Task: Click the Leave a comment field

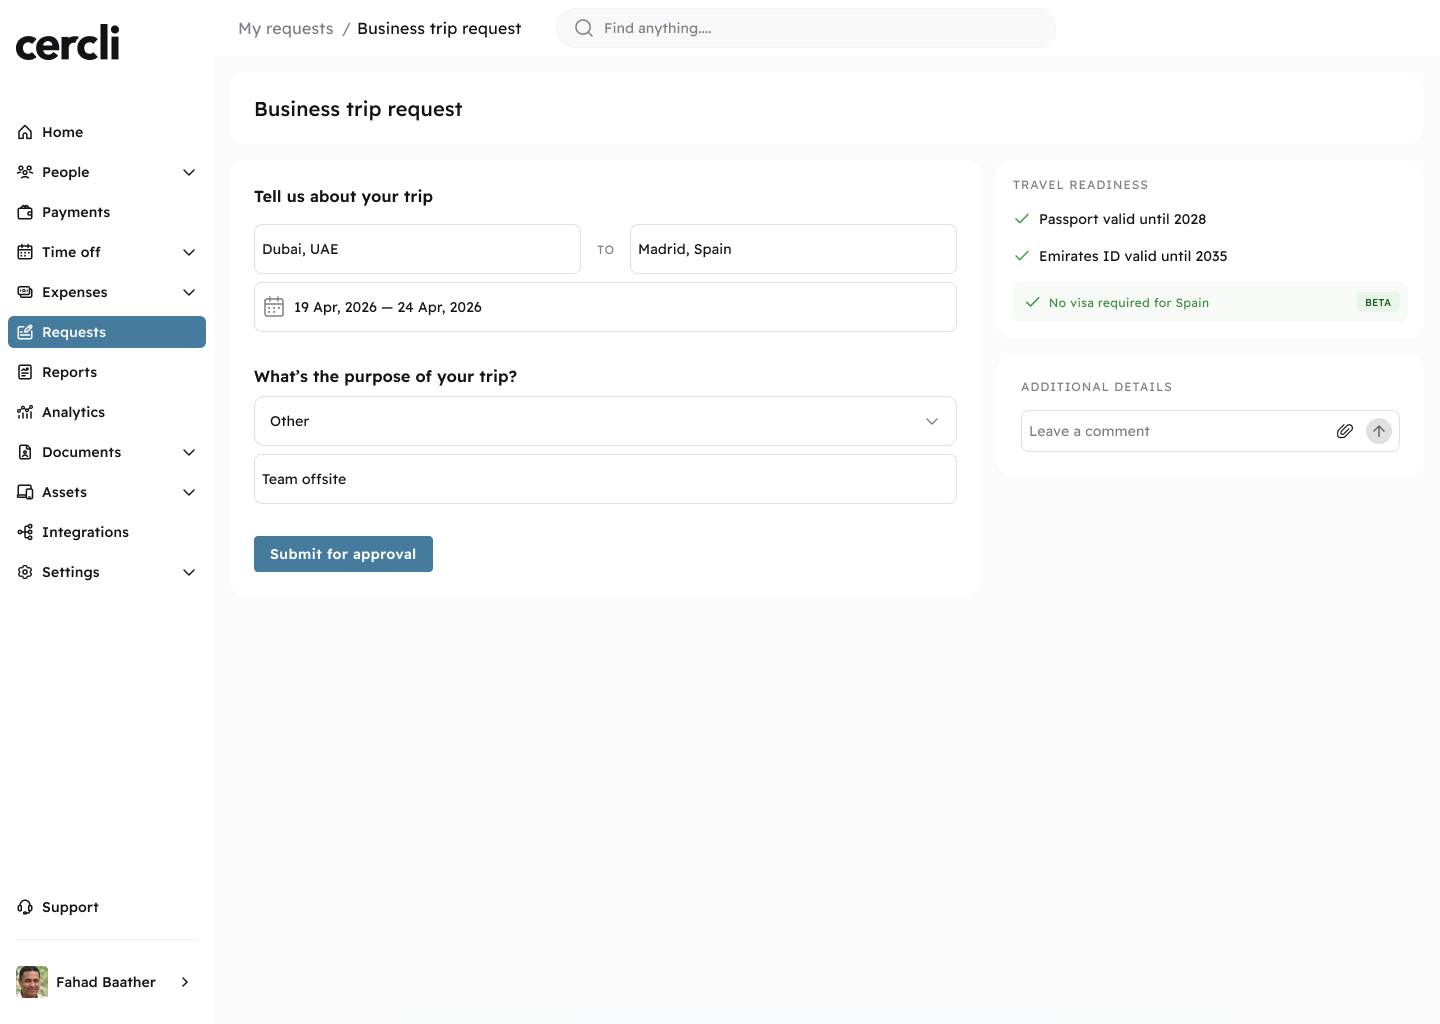Action: (x=1176, y=431)
